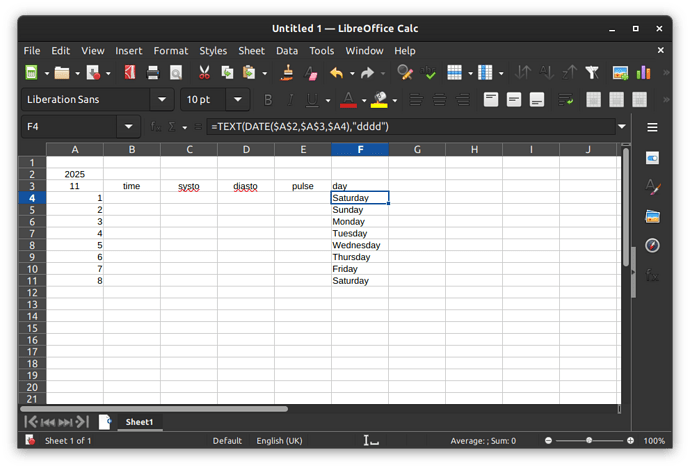
Task: Expand the Liberation Sans font name dropdown
Action: pyautogui.click(x=162, y=100)
